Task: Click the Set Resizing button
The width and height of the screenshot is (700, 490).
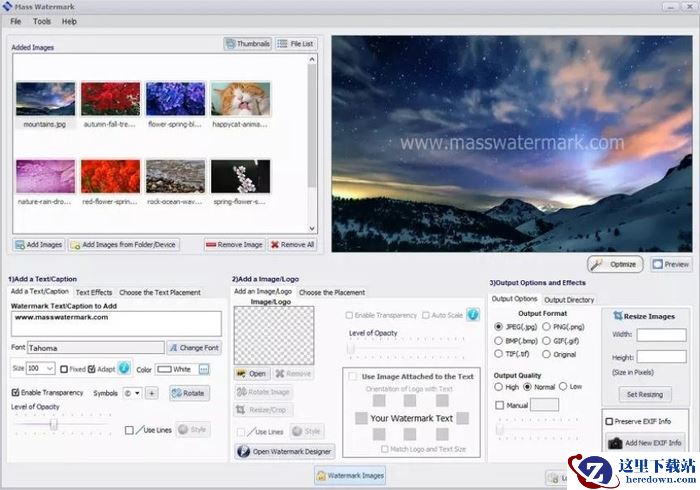Action: 645,394
